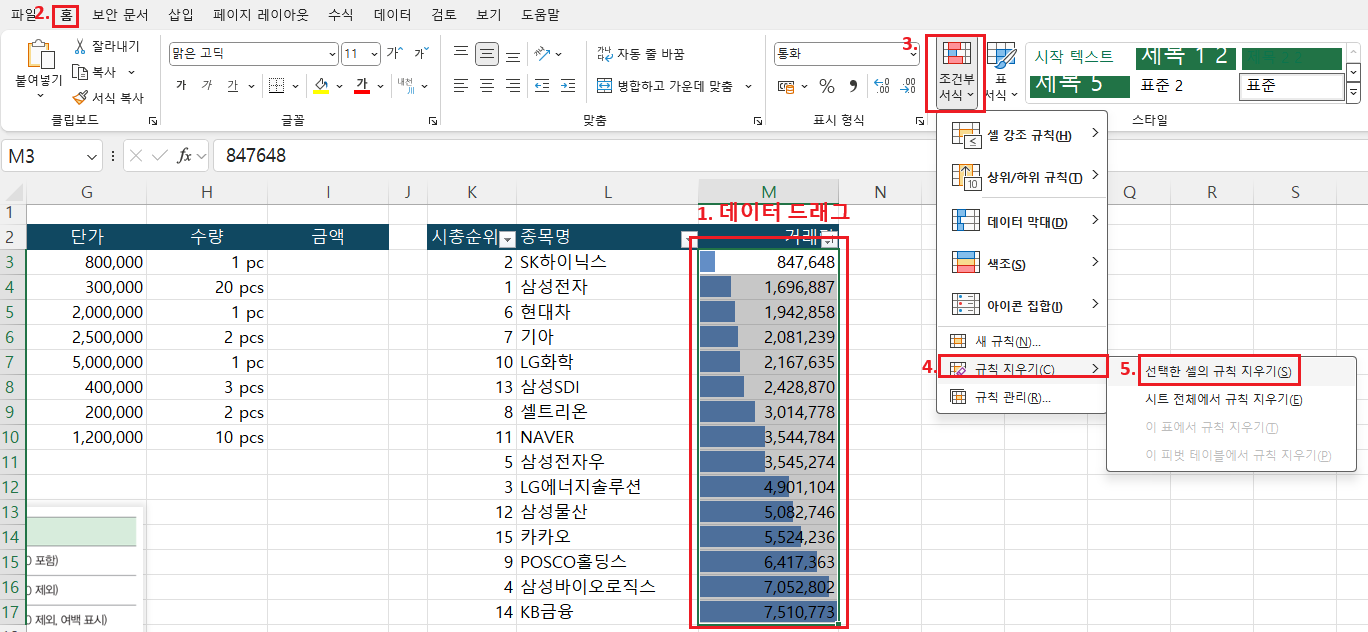Click the increase decimal icon
This screenshot has height=632, width=1368.
(882, 86)
